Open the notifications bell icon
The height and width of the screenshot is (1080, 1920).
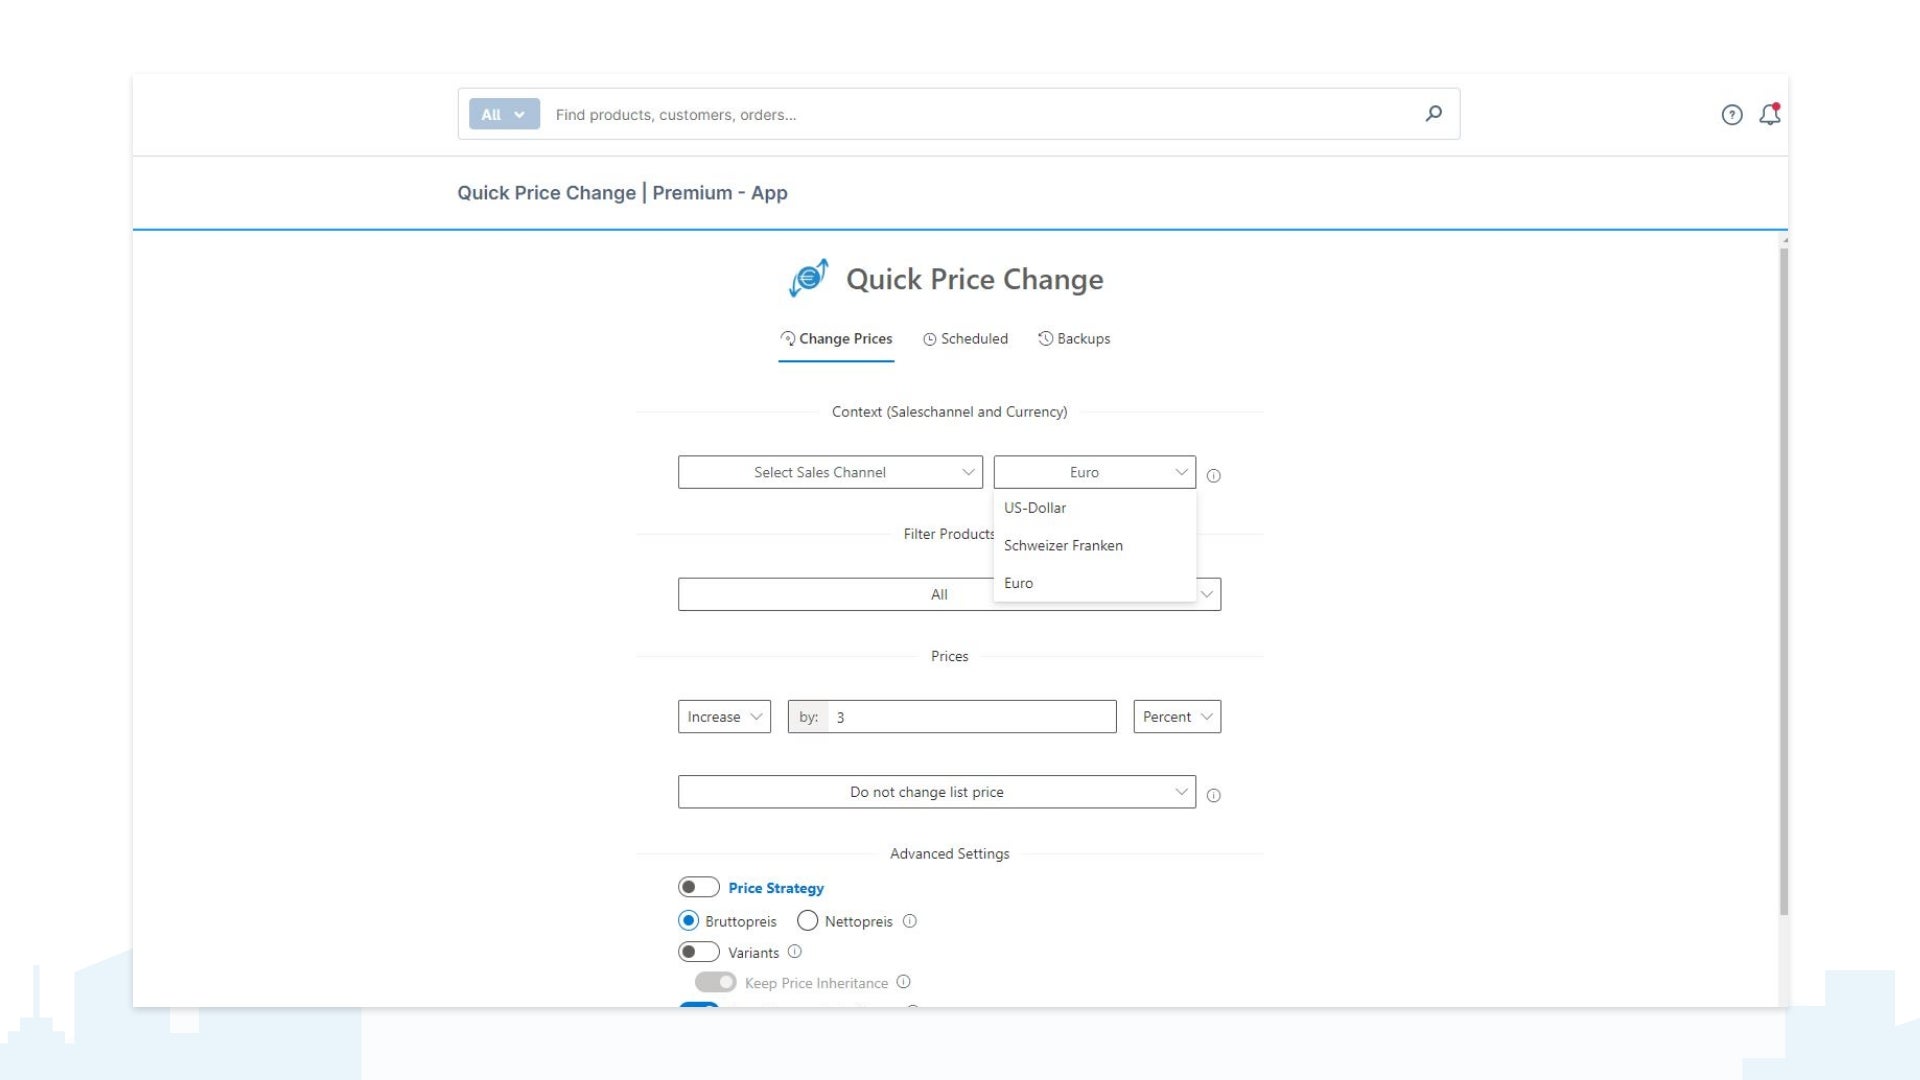point(1770,114)
